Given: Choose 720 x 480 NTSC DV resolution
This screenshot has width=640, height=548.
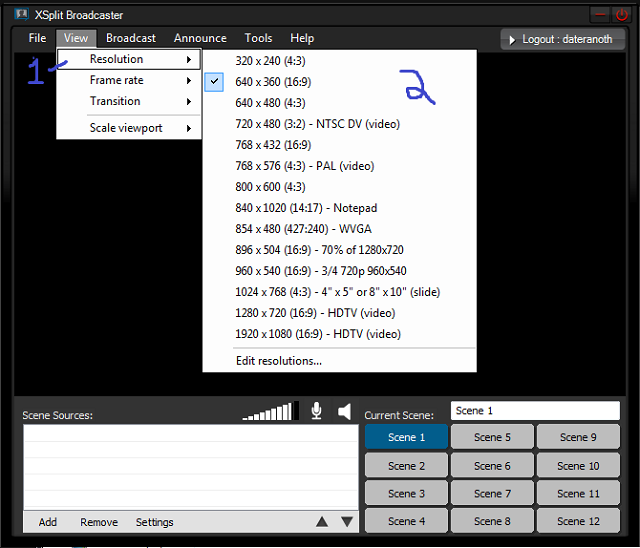Looking at the screenshot, I should coord(340,124).
